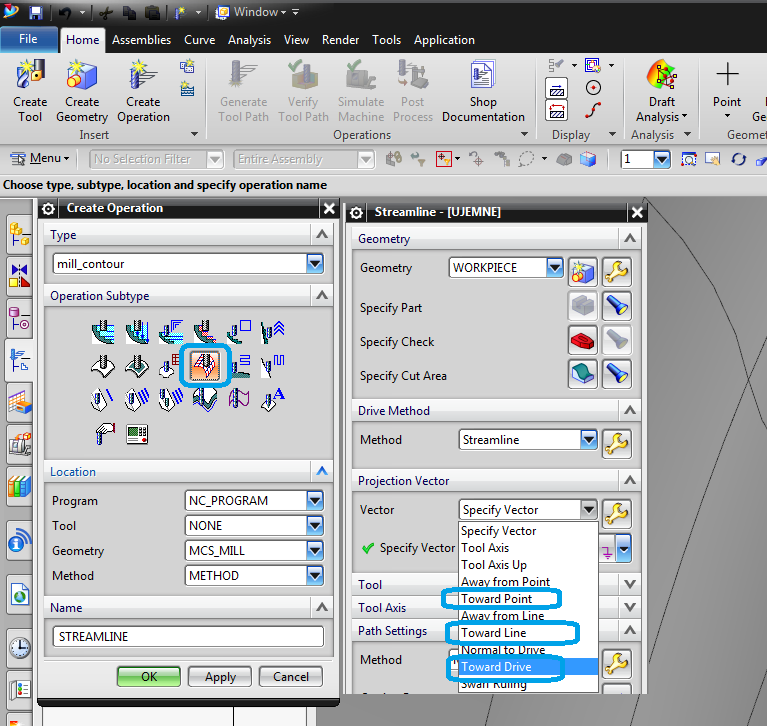767x726 pixels.
Task: Open the WORKPIECE Geometry dropdown
Action: pyautogui.click(x=555, y=268)
